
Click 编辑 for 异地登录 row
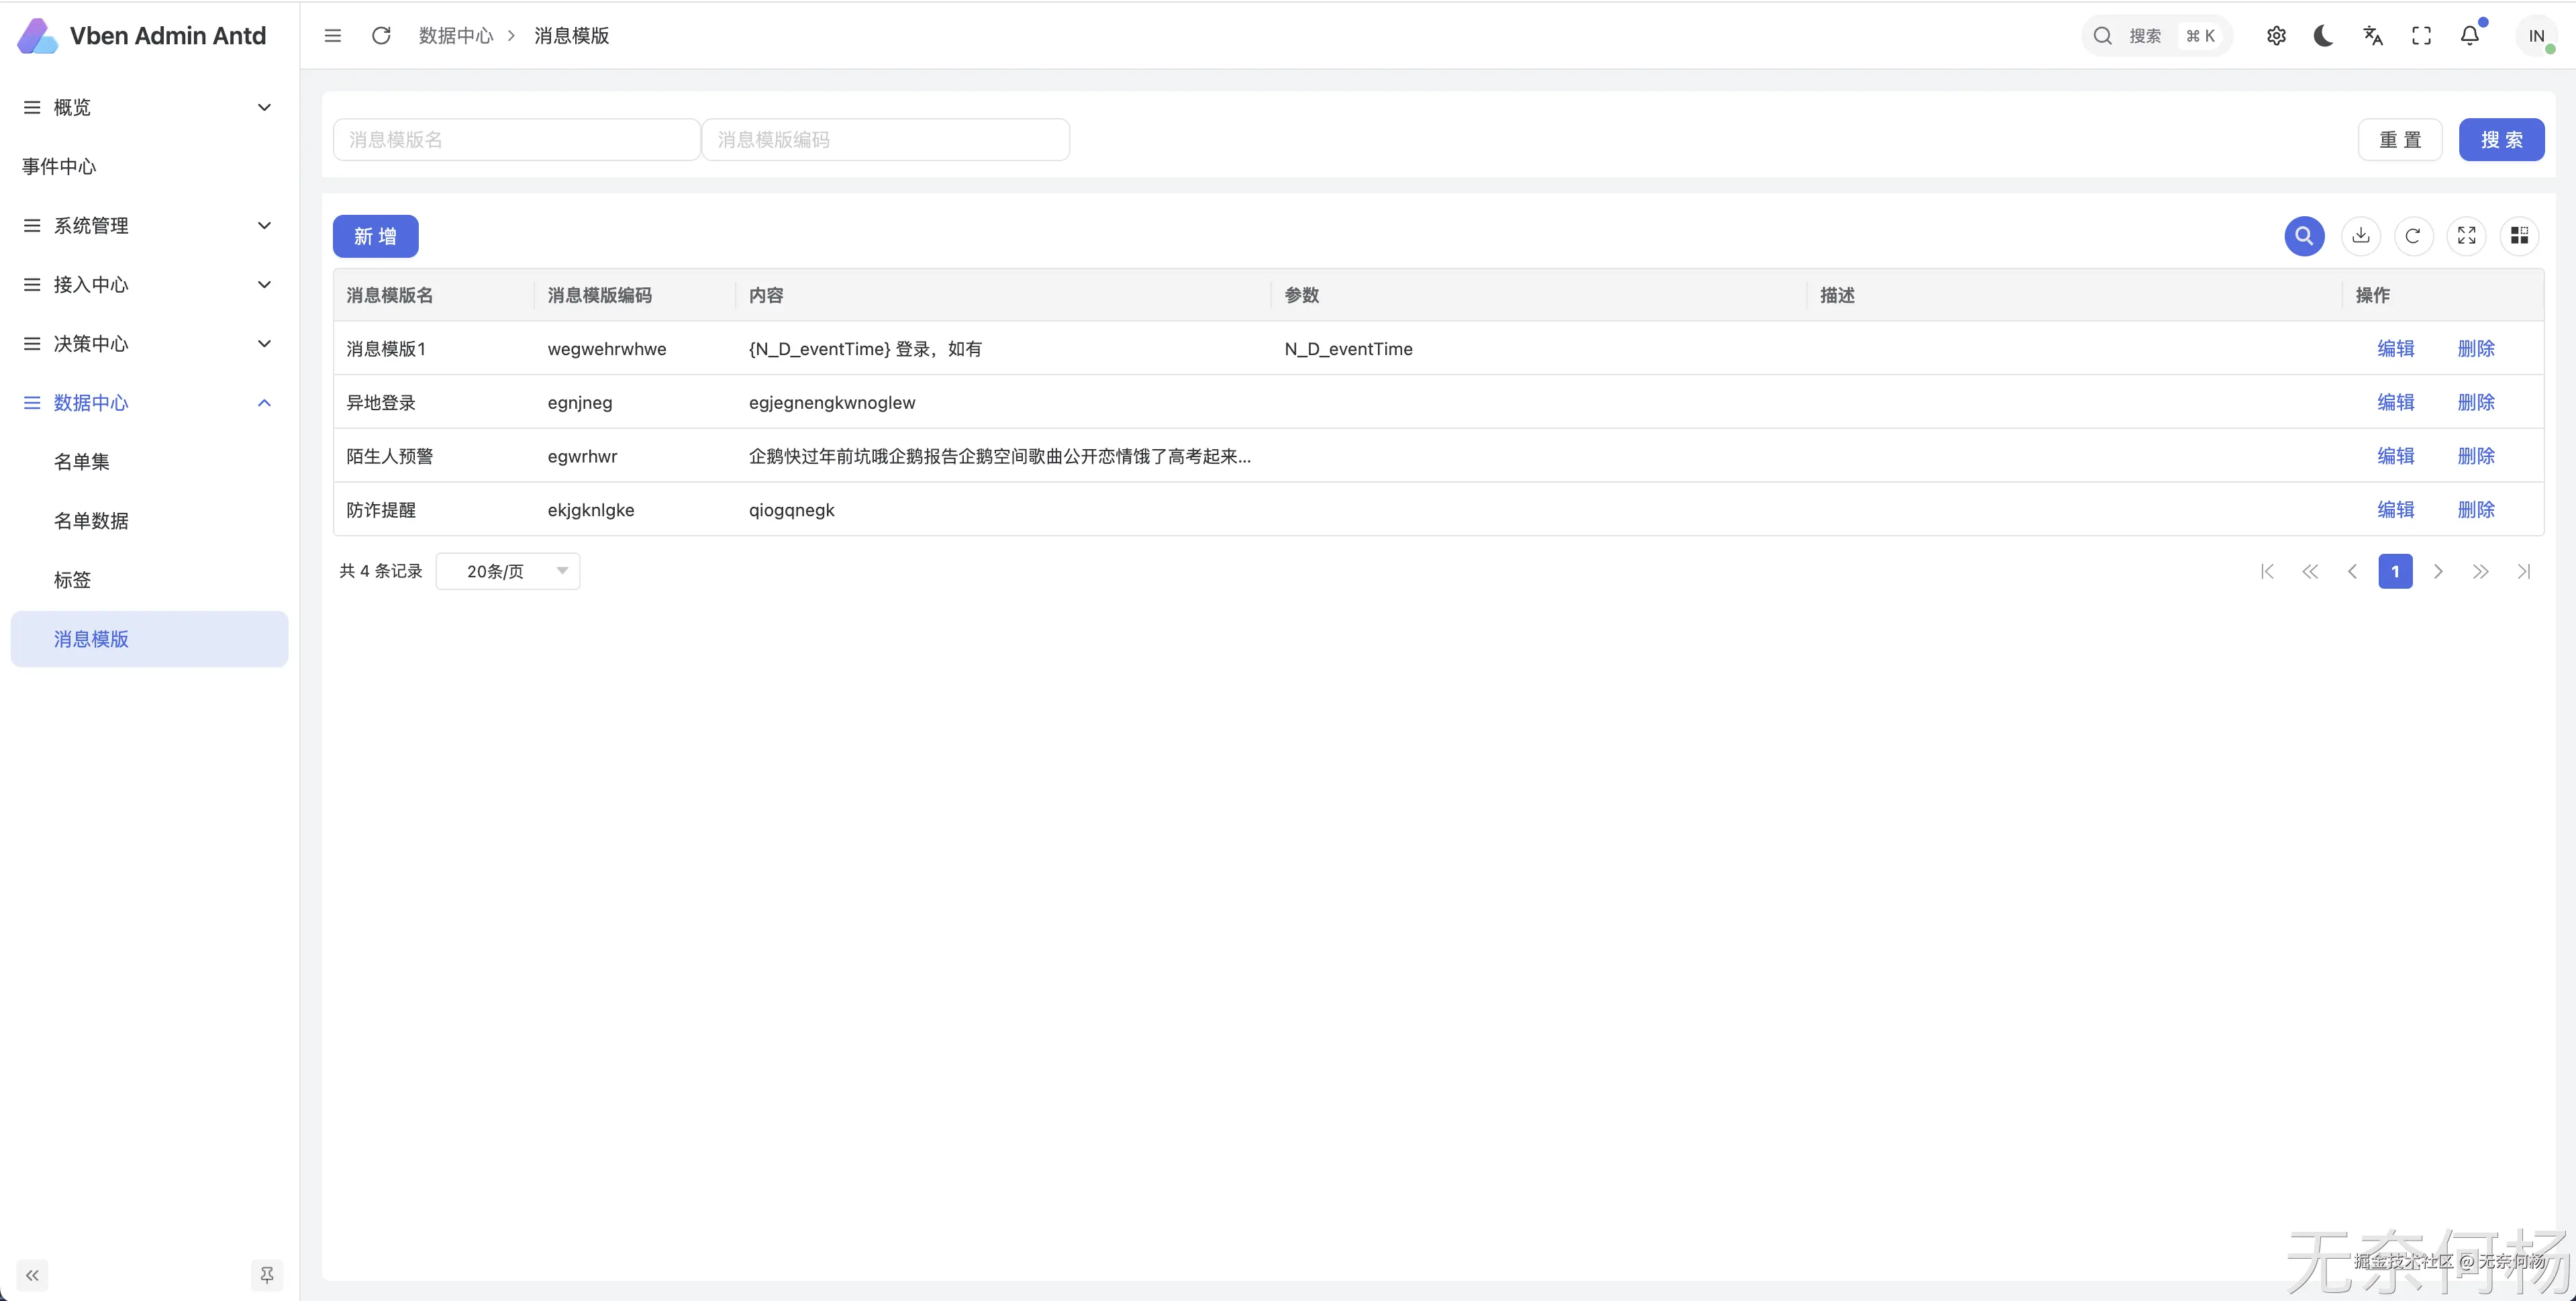tap(2395, 402)
